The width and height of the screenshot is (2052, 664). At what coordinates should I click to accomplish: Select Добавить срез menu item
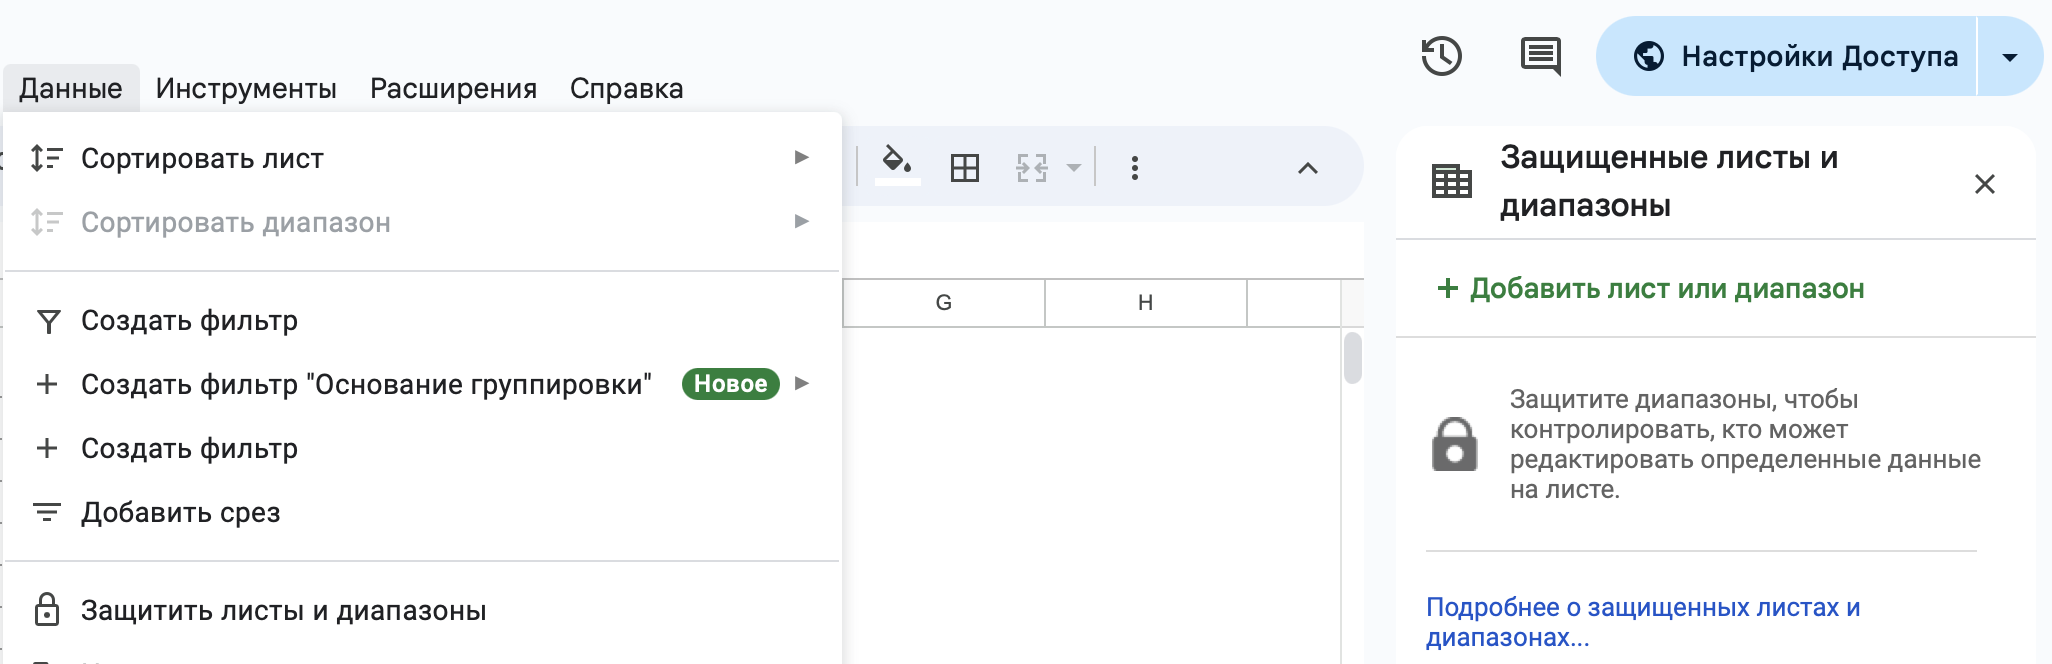coord(180,513)
